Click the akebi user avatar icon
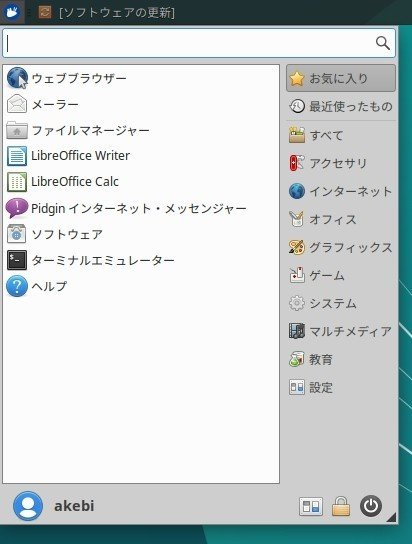This screenshot has width=412, height=544. (x=28, y=506)
